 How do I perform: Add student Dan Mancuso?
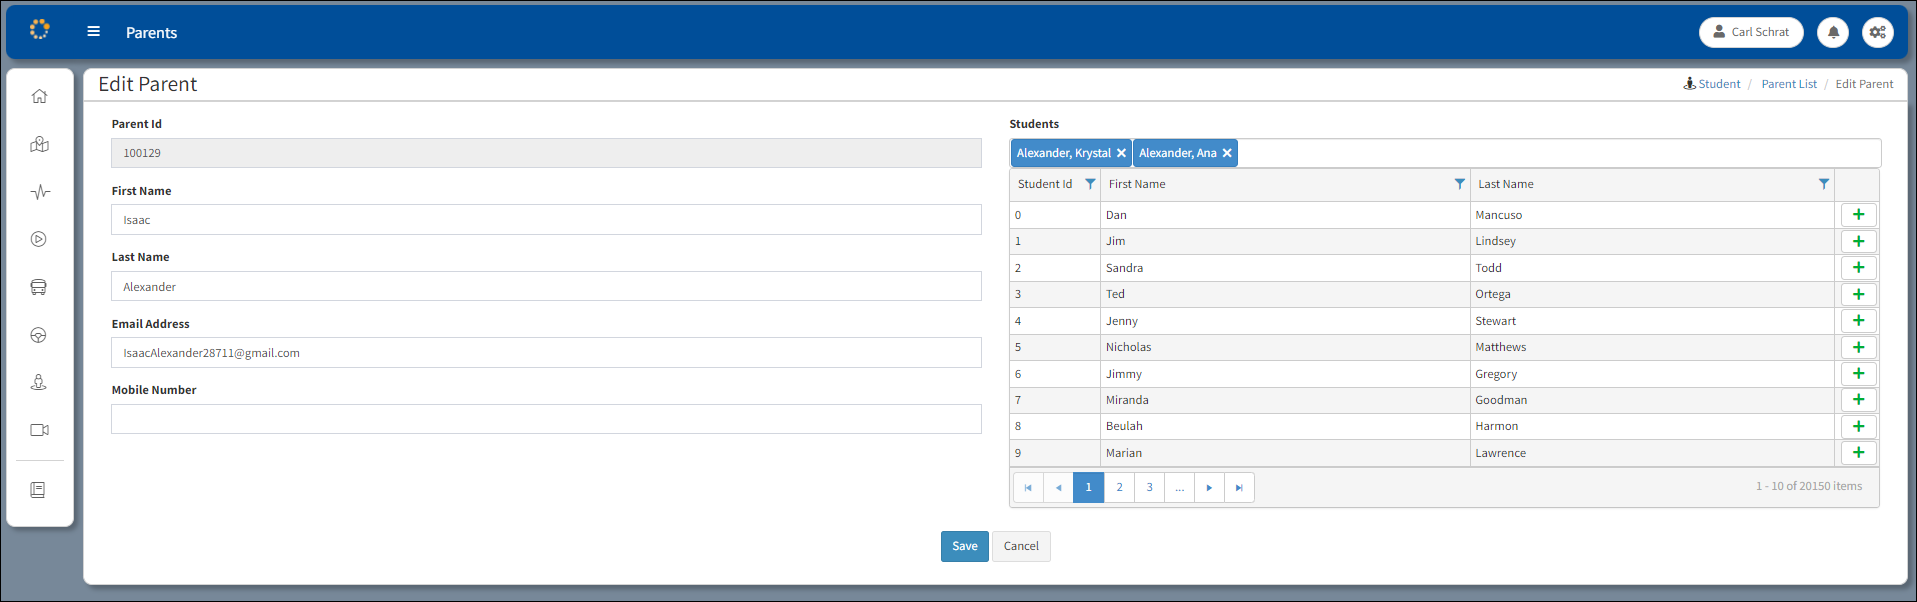click(x=1858, y=215)
